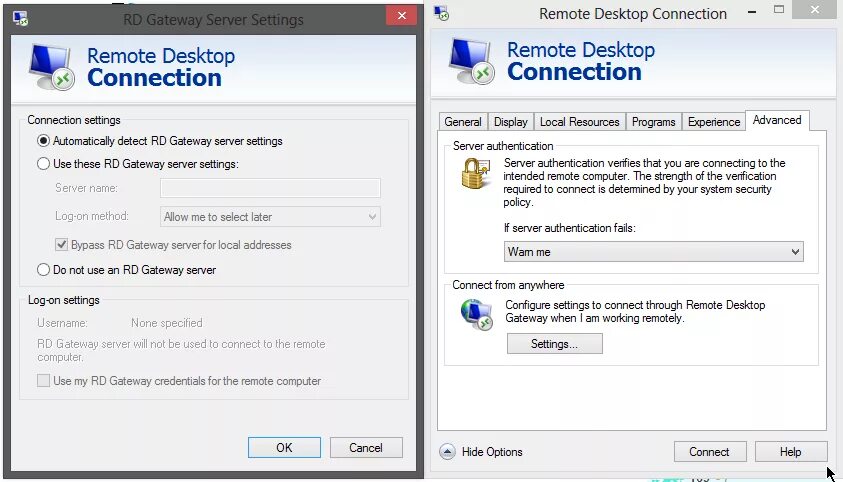Image resolution: width=843 pixels, height=482 pixels.
Task: Check Use my RD Gateway credentials checkbox
Action: pos(44,381)
